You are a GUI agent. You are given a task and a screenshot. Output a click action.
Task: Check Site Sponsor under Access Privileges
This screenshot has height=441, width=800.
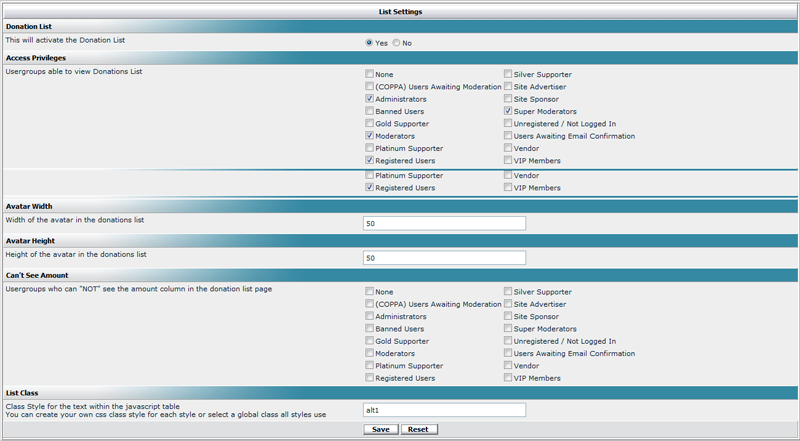(x=508, y=99)
